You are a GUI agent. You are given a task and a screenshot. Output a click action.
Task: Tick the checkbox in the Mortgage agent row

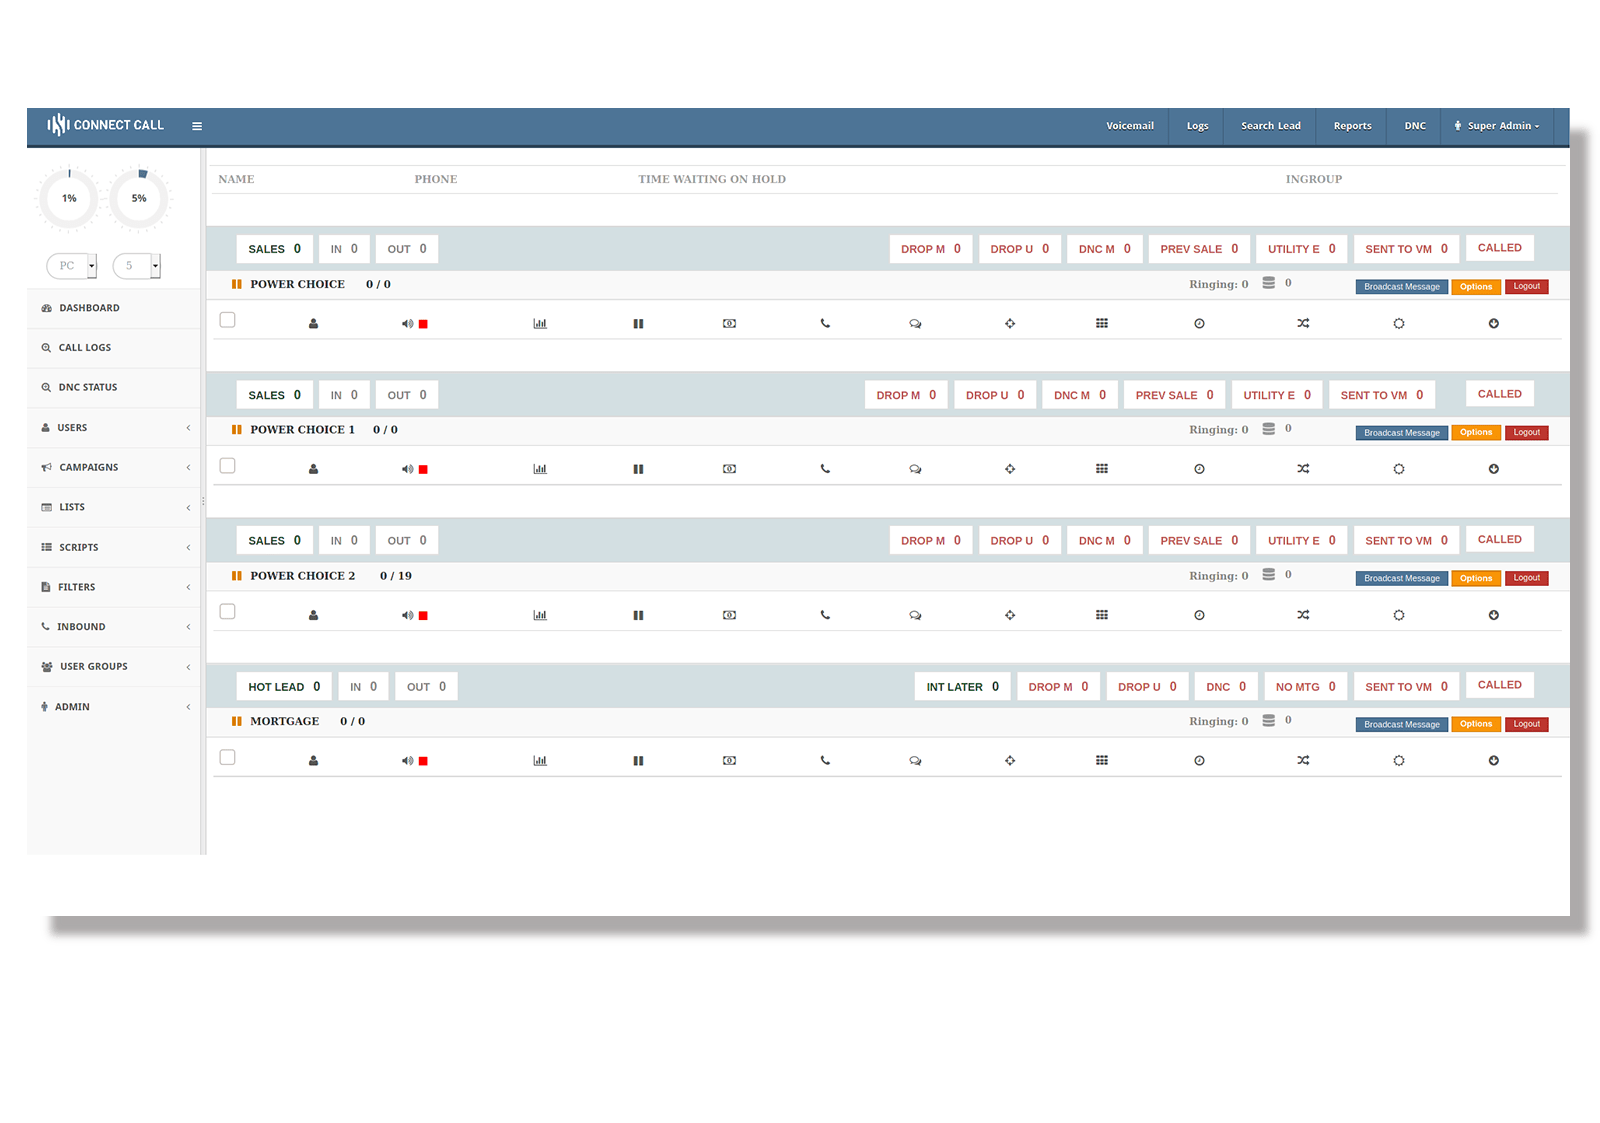coord(227,757)
